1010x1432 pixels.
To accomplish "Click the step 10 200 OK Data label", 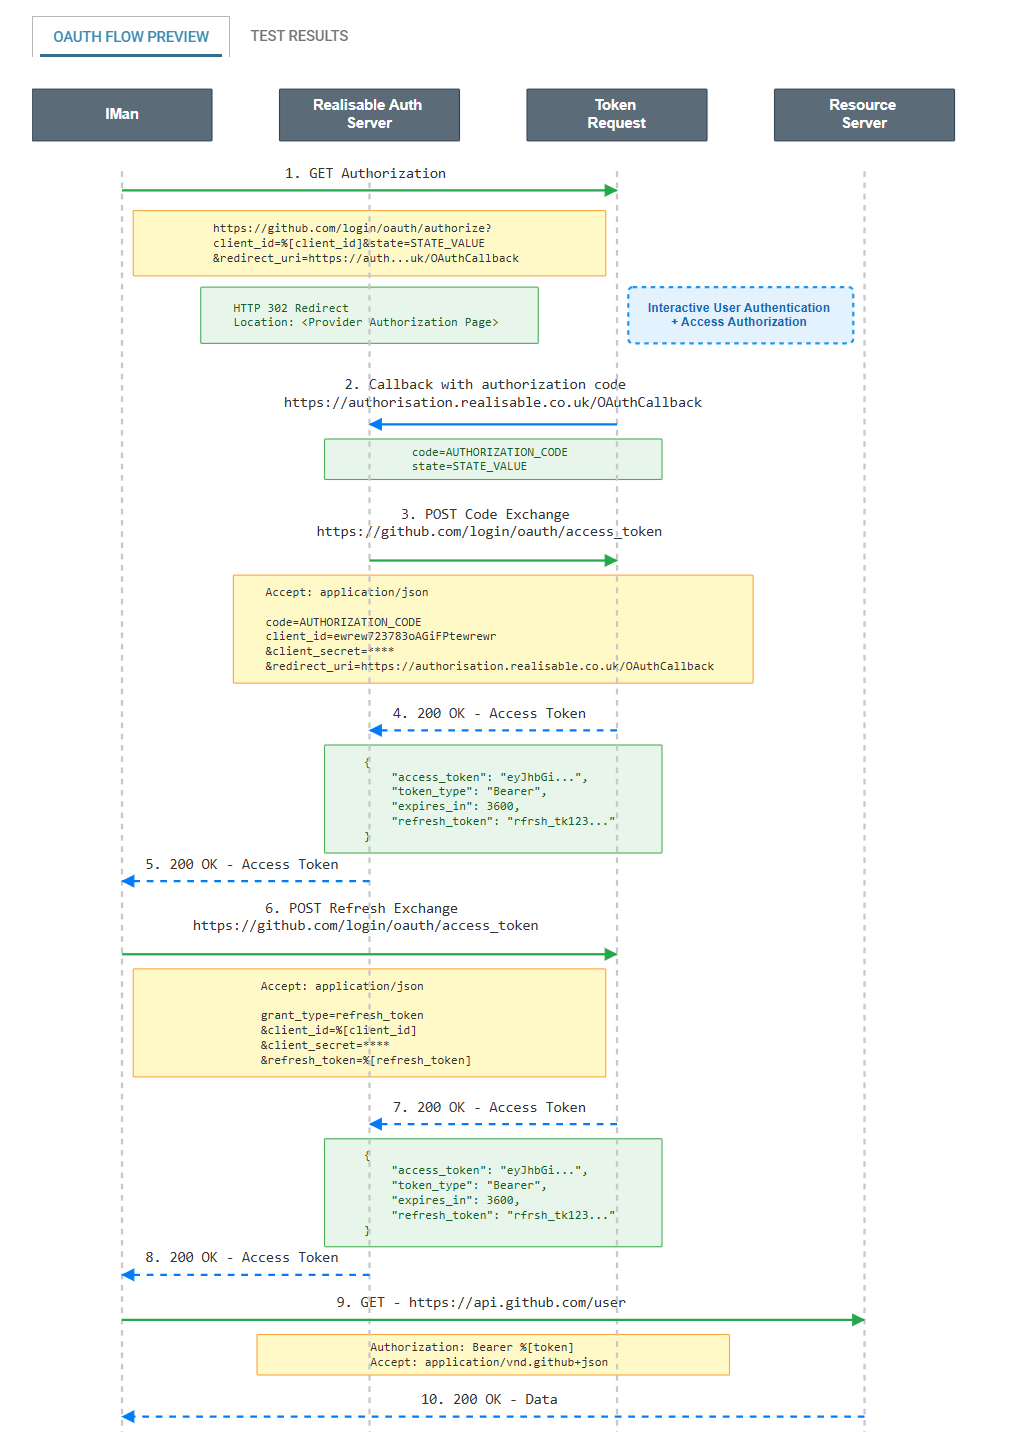I will coord(489,1399).
